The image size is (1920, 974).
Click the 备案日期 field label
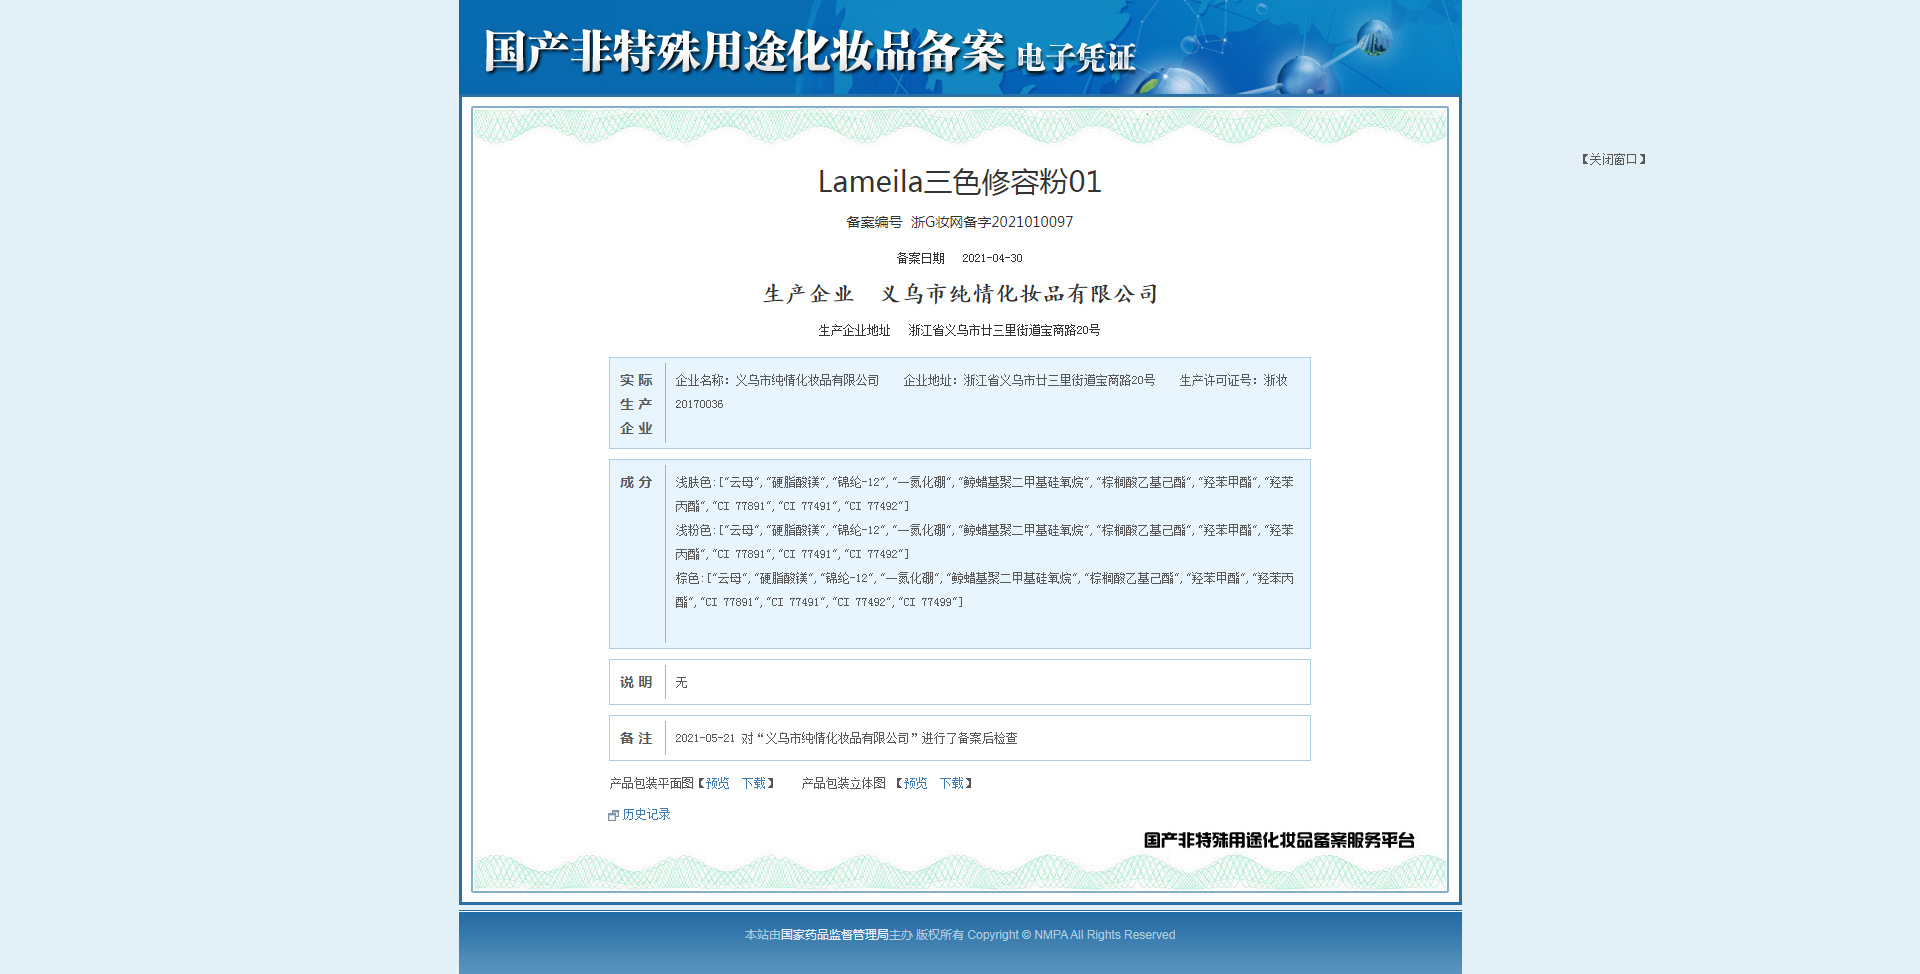[920, 258]
